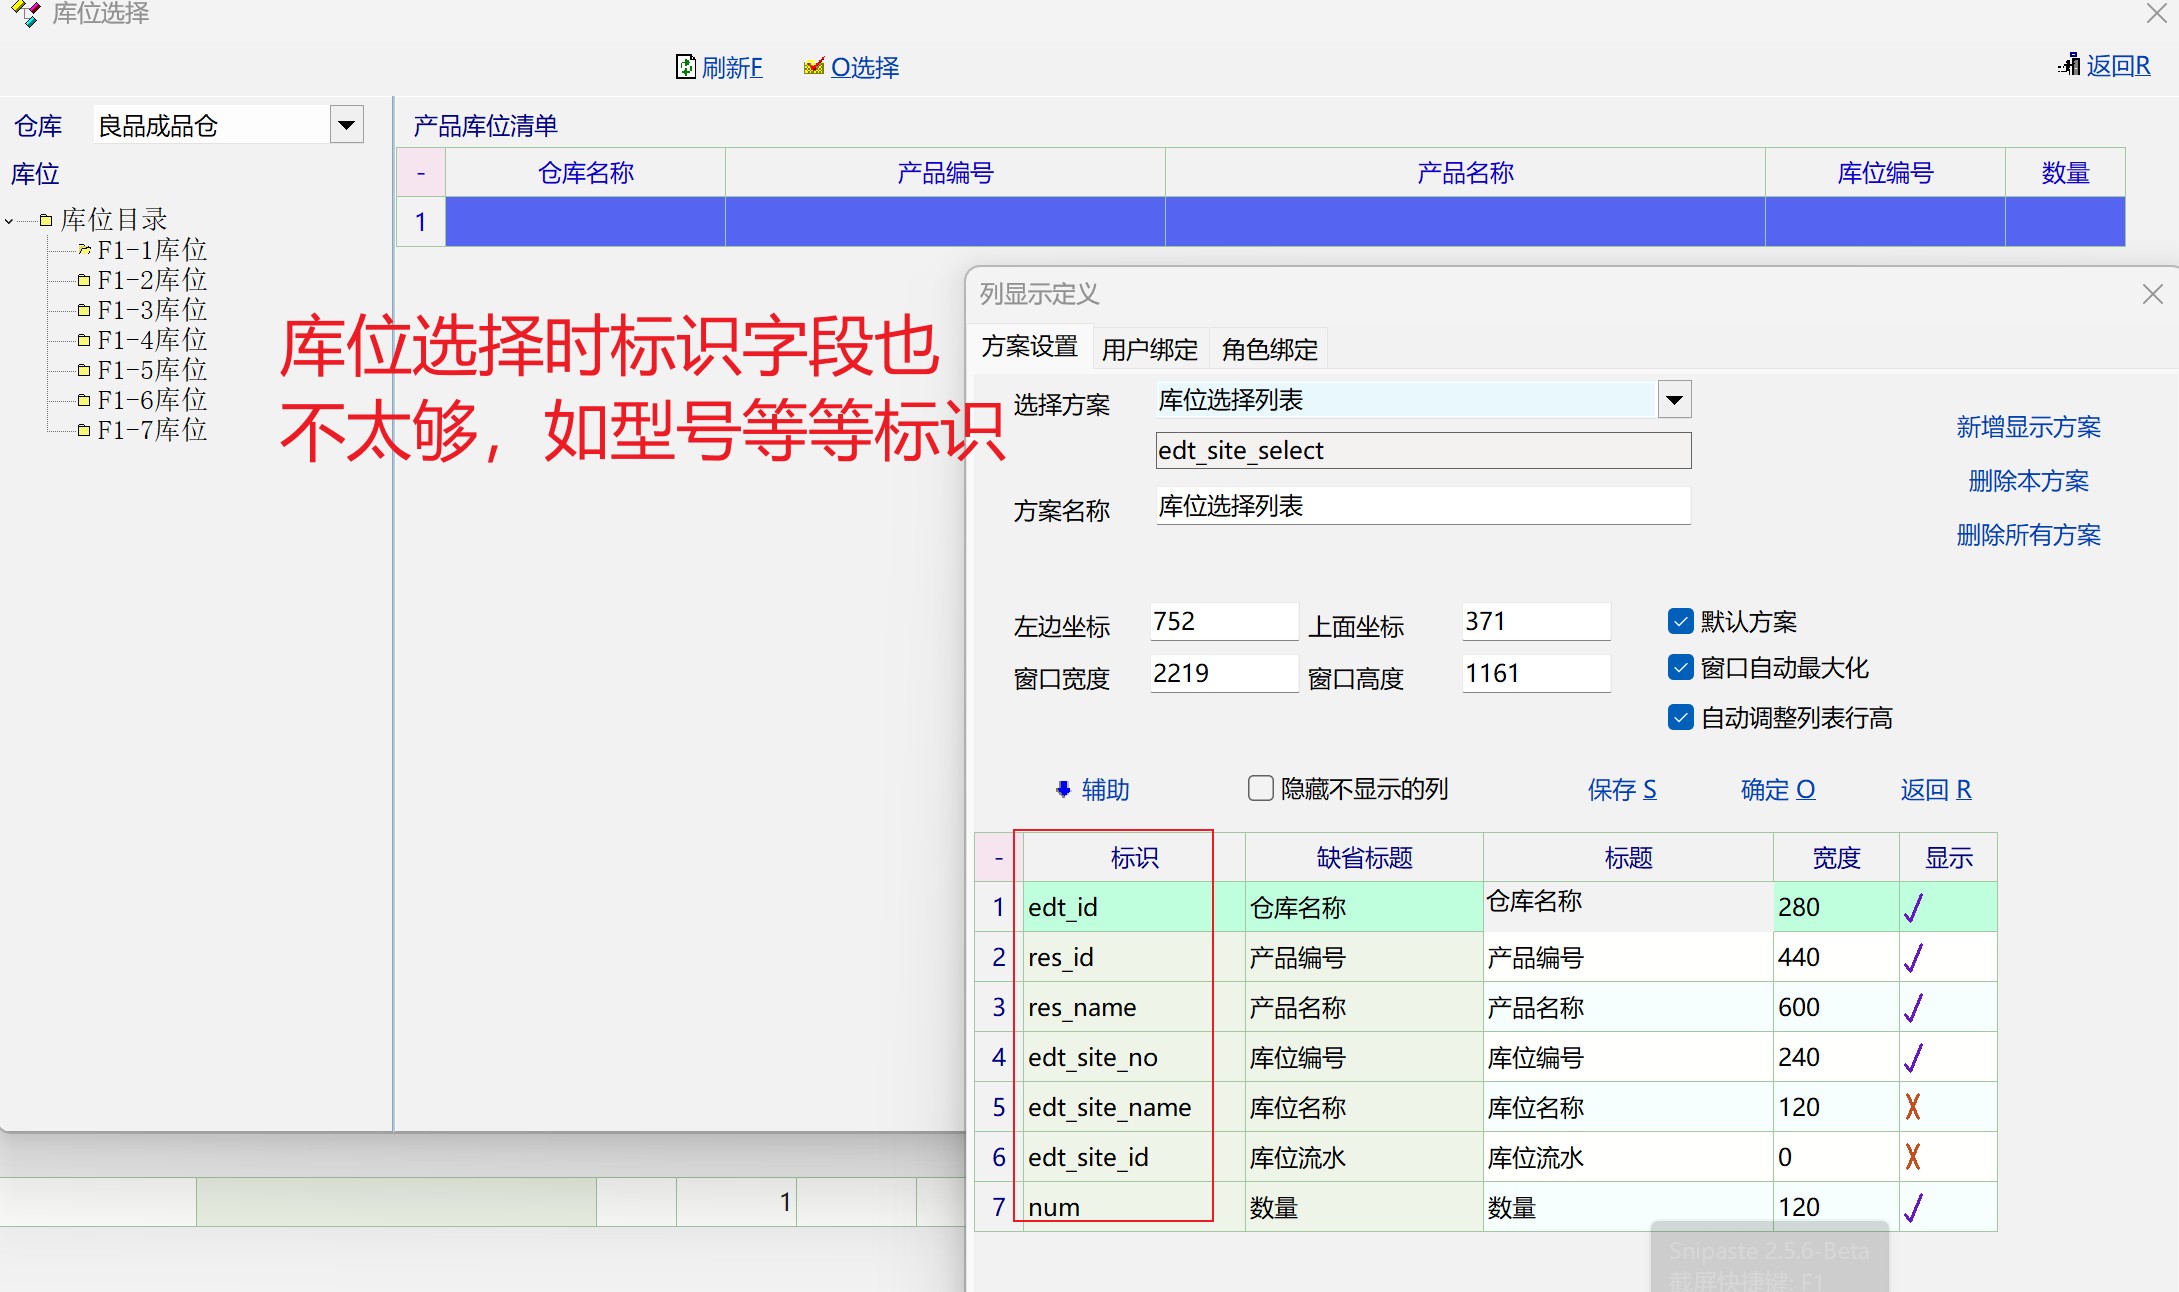Toggle the red X for 库位流水 row
The image size is (2179, 1292).
point(1912,1157)
